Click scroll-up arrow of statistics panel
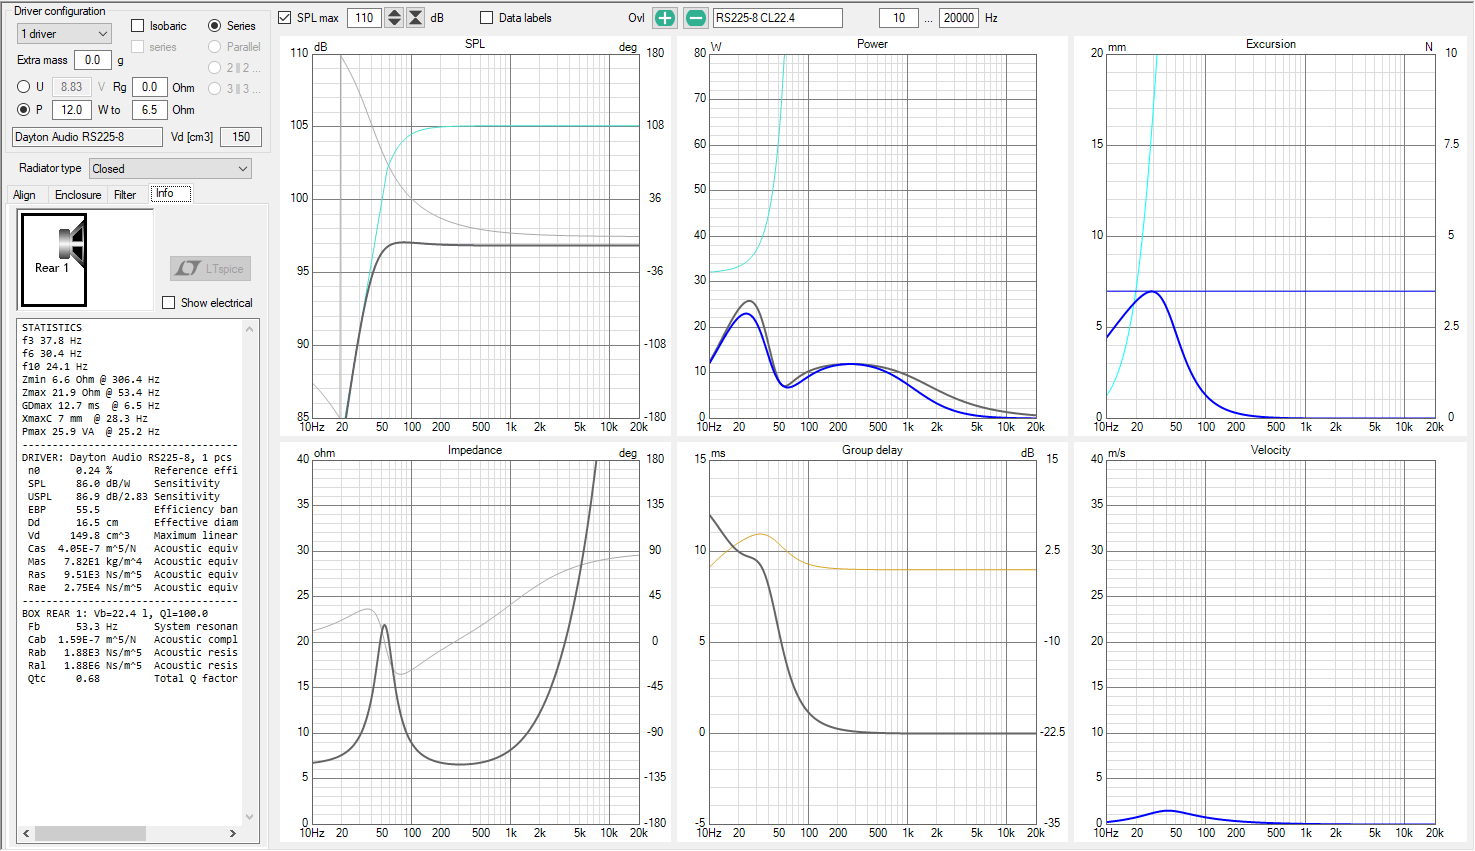The height and width of the screenshot is (851, 1475). 250,328
